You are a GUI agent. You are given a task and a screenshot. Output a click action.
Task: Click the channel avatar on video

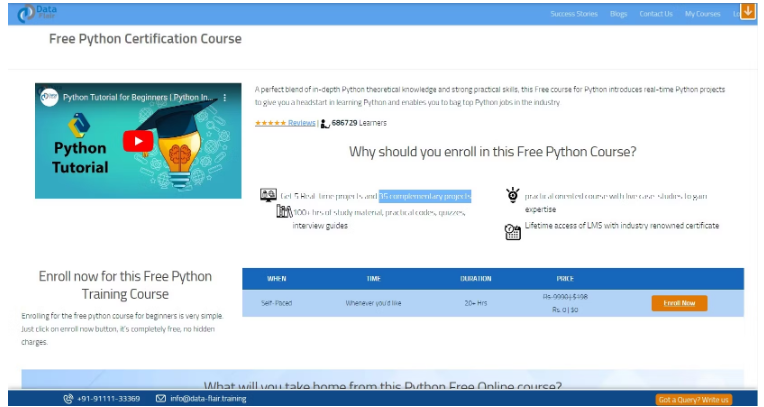click(x=49, y=97)
